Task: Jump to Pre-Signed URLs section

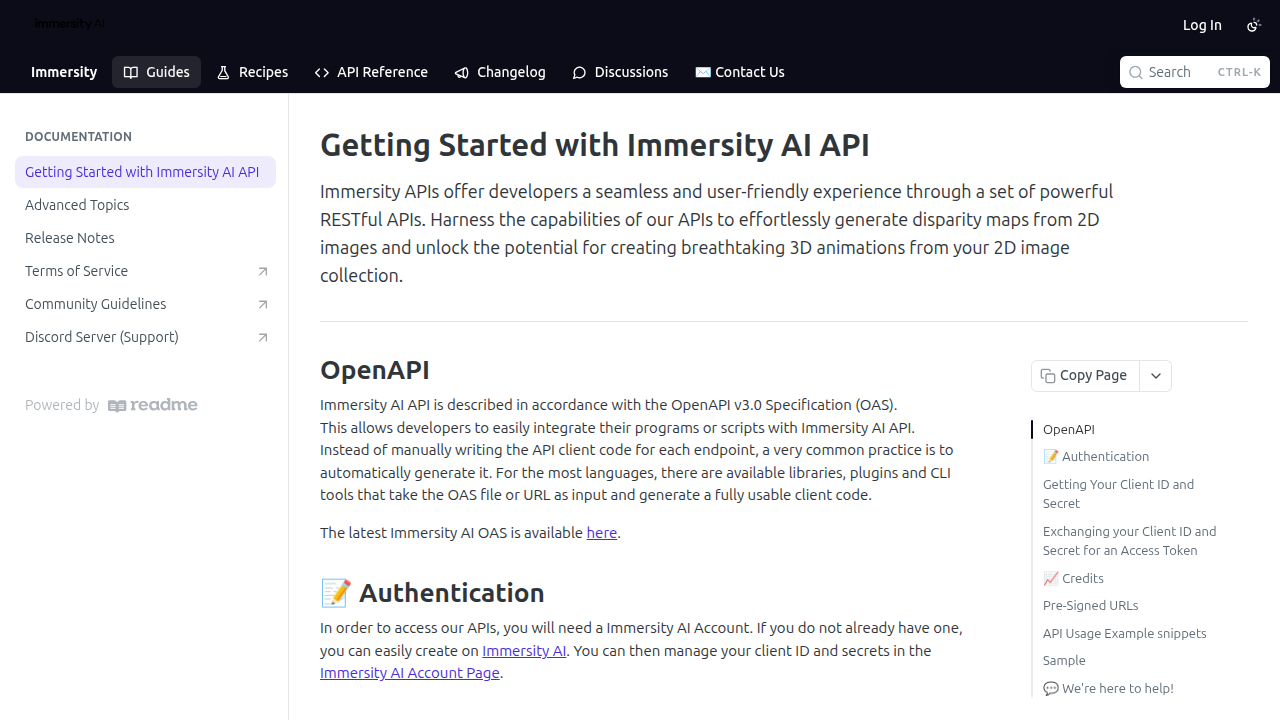Action: pos(1091,605)
